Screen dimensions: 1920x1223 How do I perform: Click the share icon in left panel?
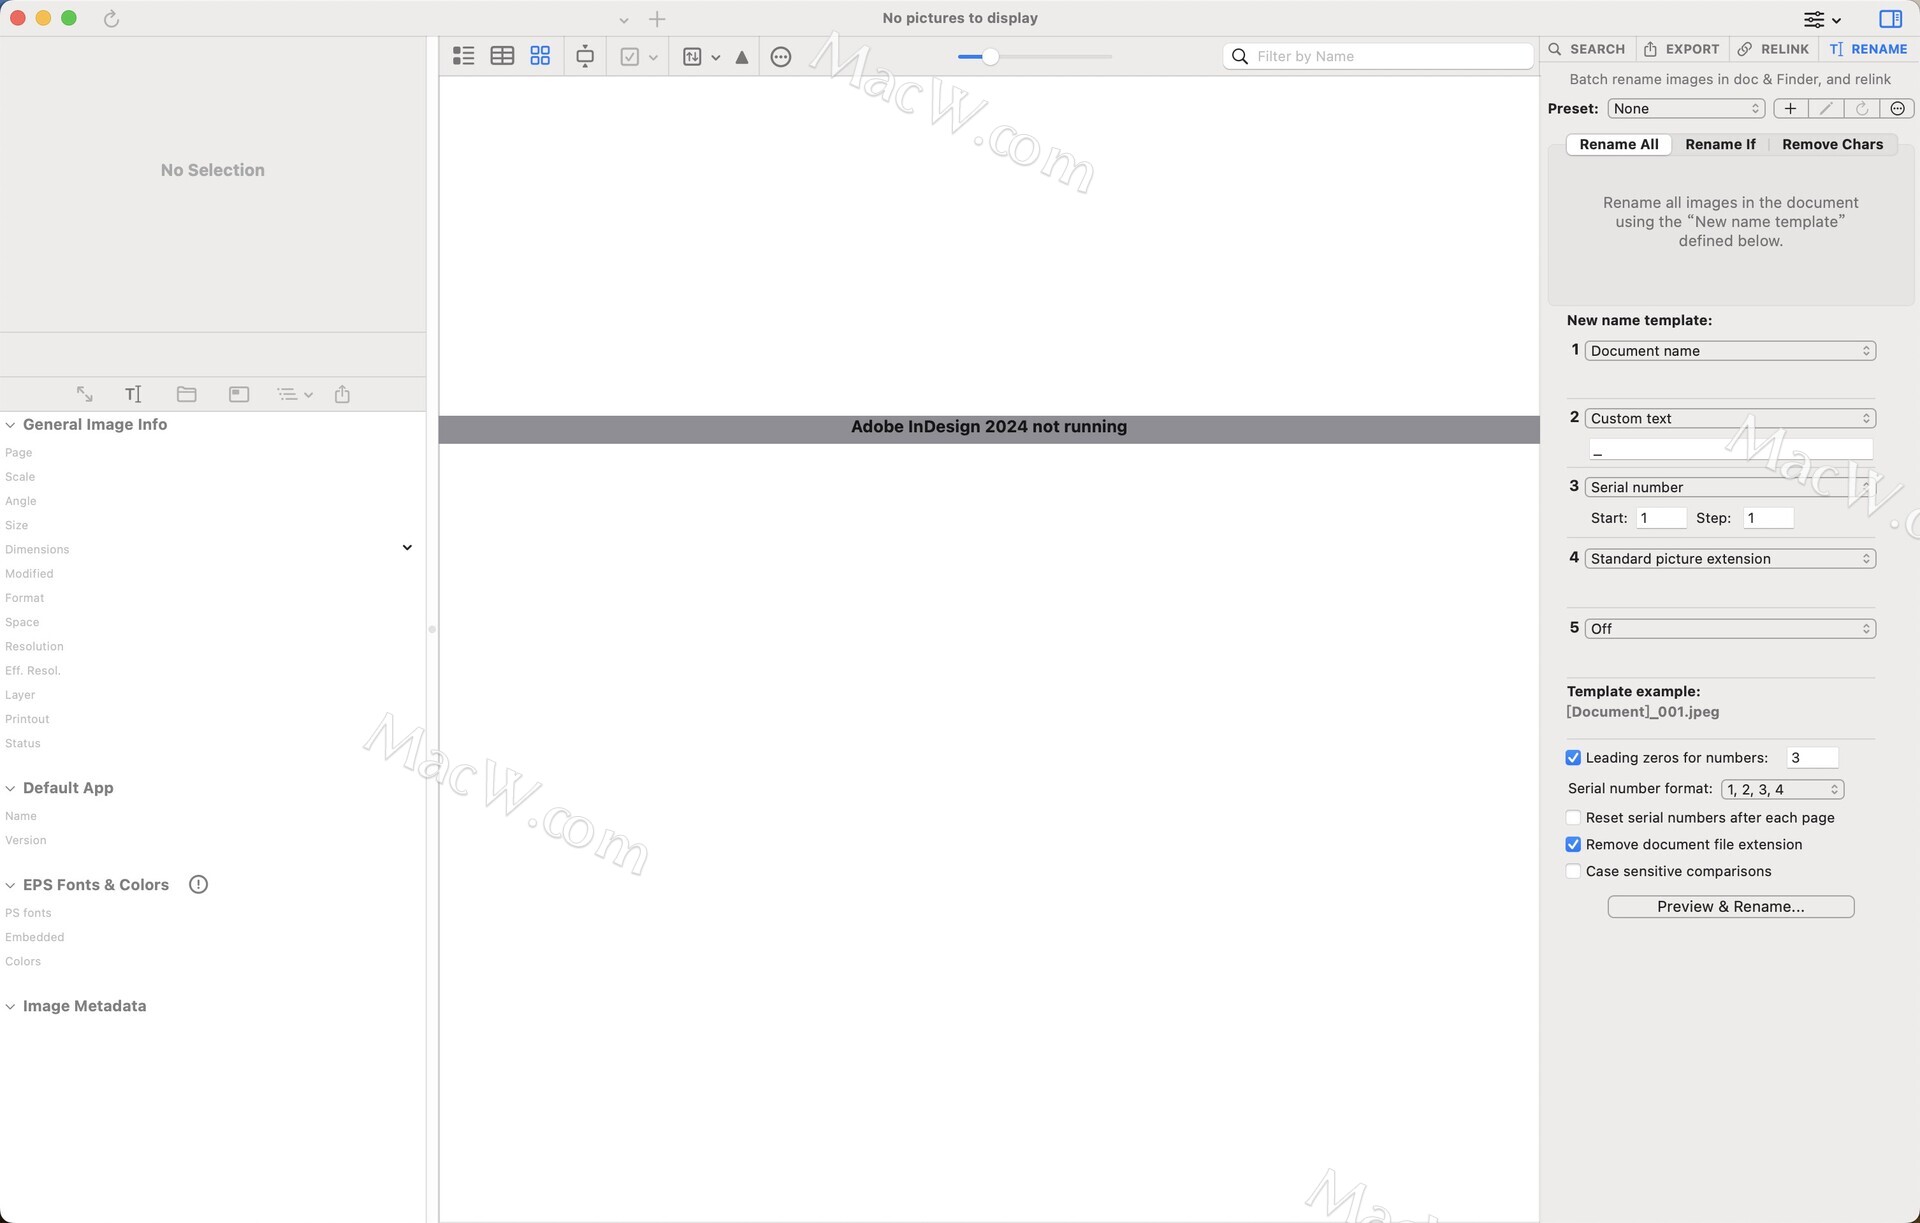point(342,394)
